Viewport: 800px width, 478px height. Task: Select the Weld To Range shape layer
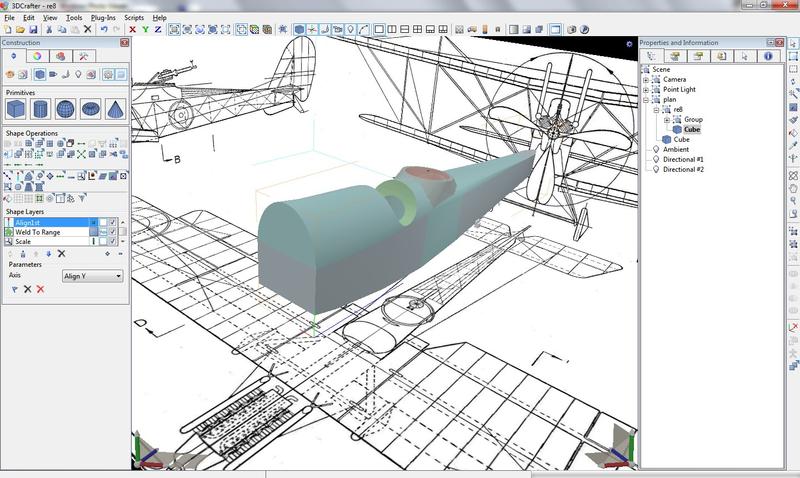pos(38,232)
